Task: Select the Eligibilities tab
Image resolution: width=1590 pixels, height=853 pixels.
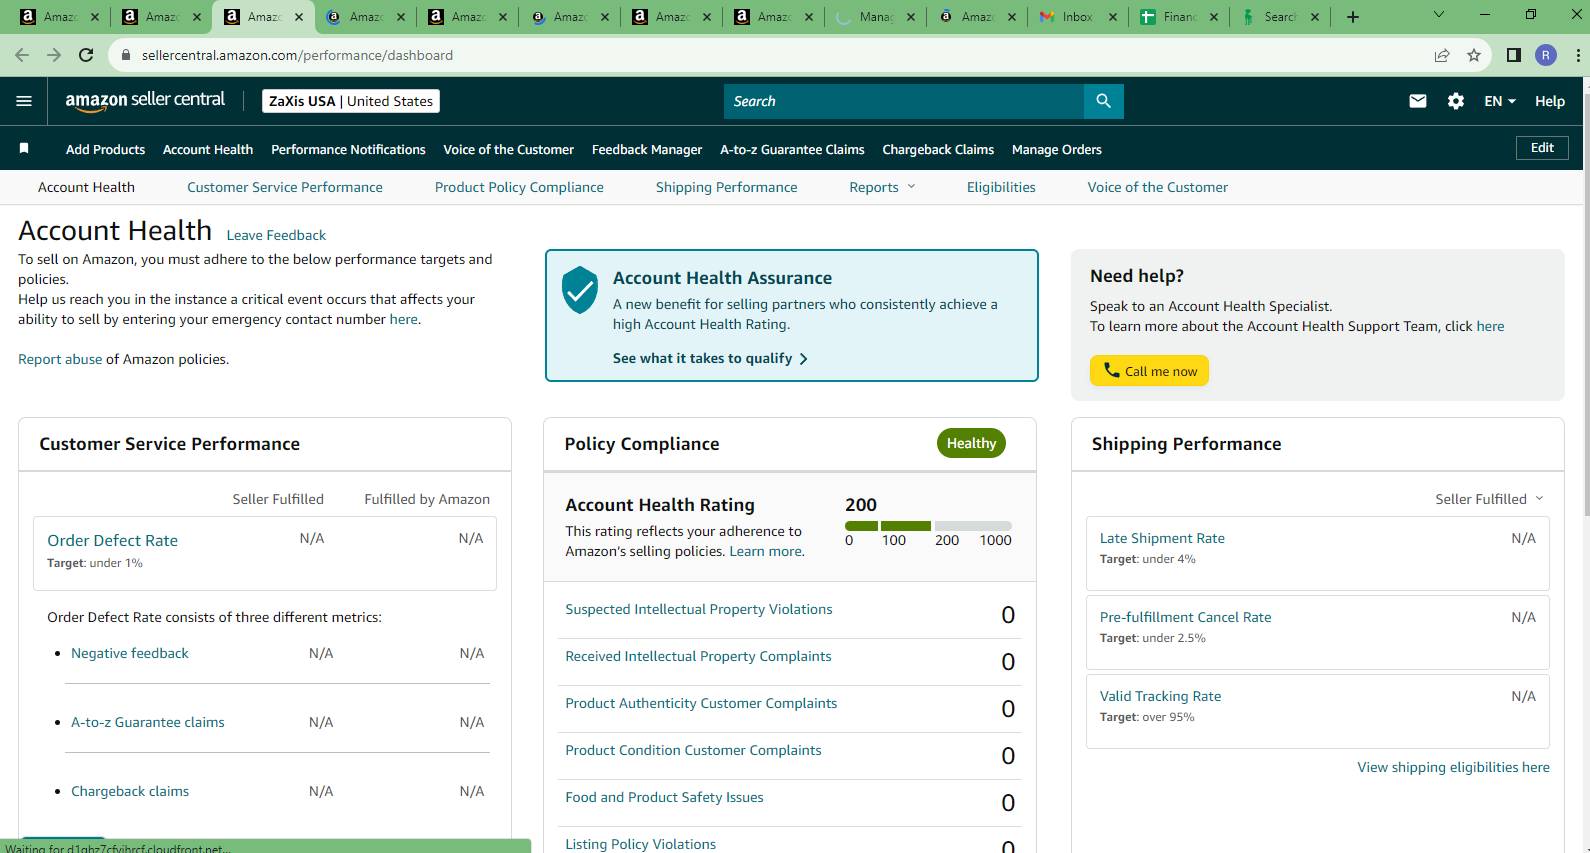Action: (x=1001, y=187)
